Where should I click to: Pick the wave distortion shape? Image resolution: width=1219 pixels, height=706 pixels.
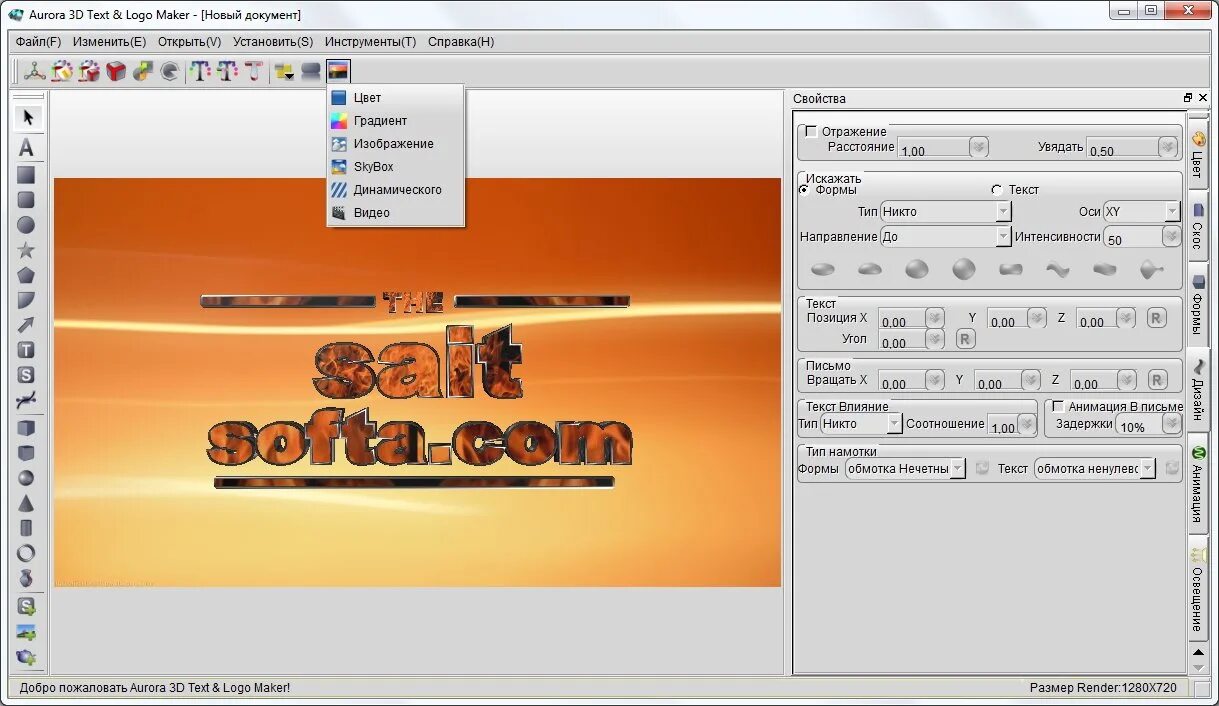1058,269
